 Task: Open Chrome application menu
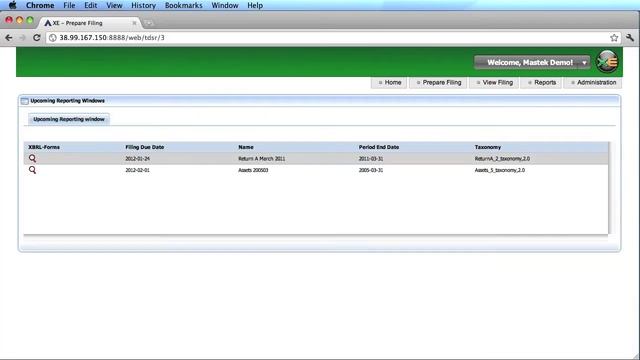[40, 5]
